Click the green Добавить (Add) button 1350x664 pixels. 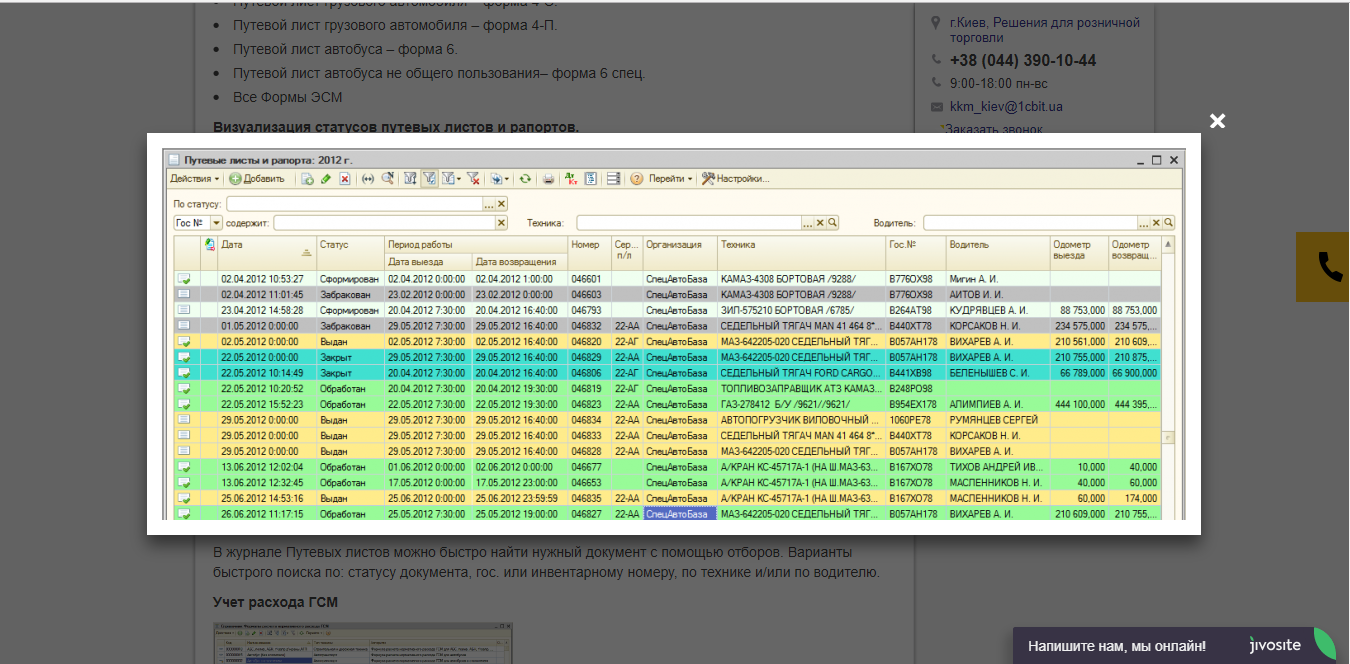coord(257,179)
